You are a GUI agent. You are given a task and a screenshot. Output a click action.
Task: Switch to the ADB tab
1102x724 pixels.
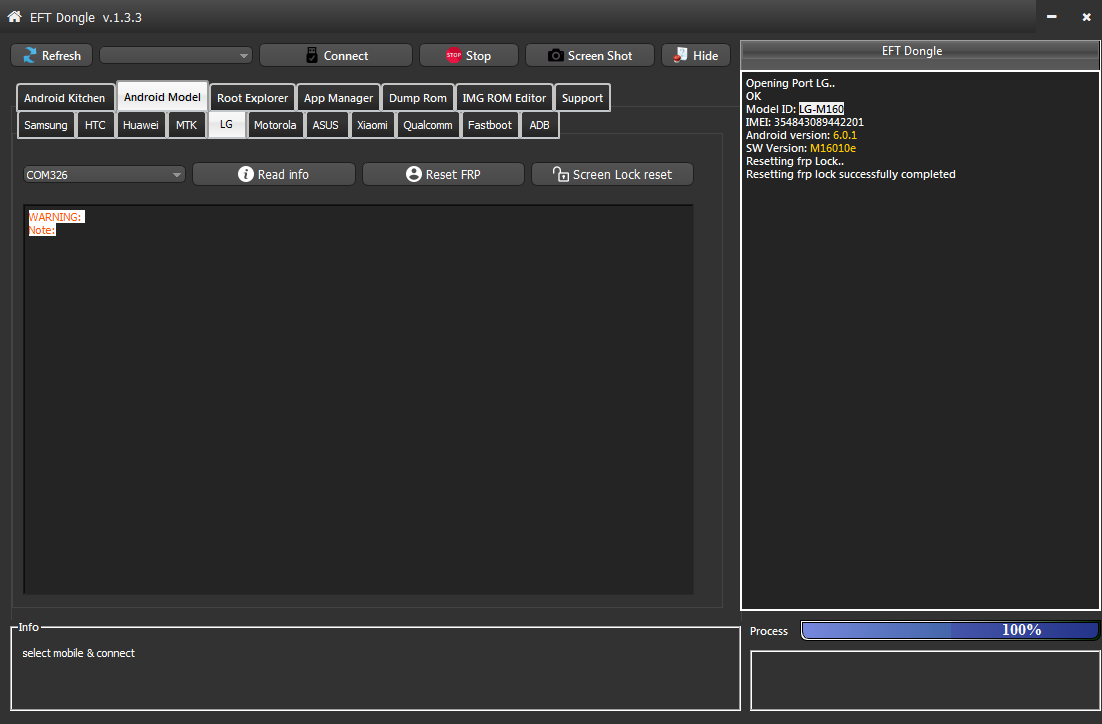(x=539, y=125)
